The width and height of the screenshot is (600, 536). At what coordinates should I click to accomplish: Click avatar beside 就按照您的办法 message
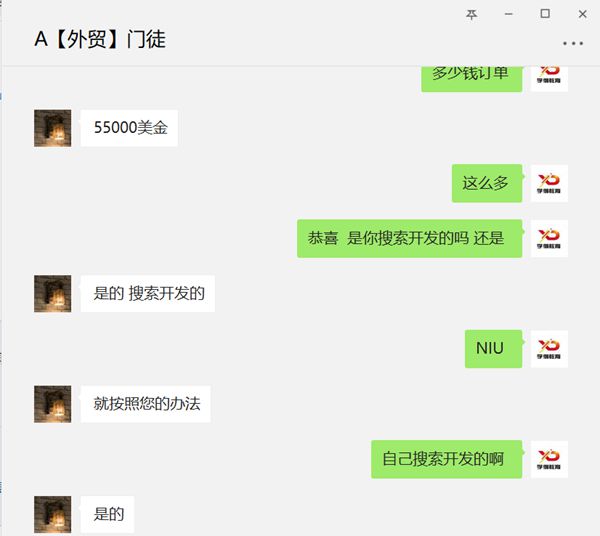tap(52, 404)
